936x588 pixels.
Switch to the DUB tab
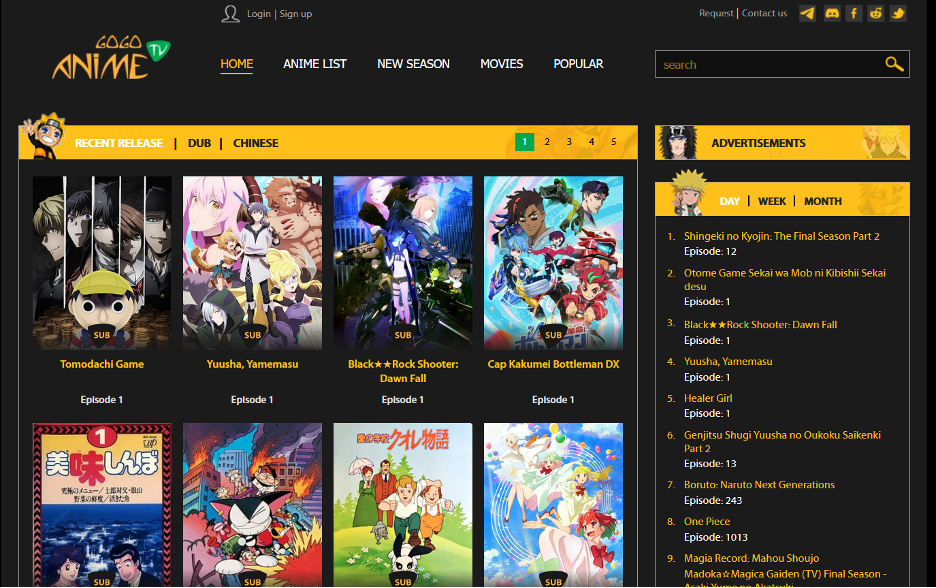point(199,143)
